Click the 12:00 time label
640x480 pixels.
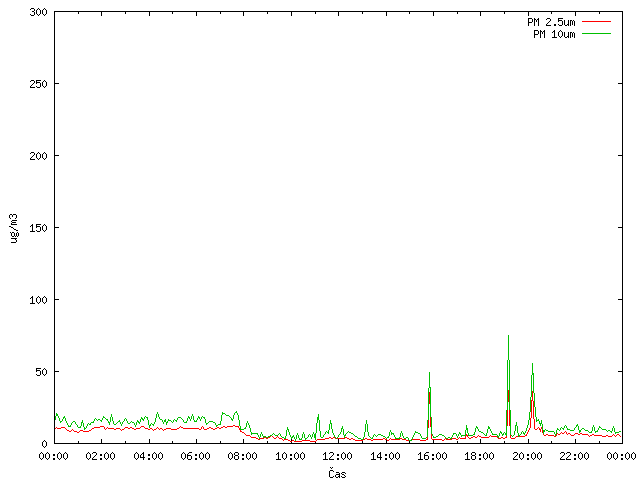coord(338,456)
